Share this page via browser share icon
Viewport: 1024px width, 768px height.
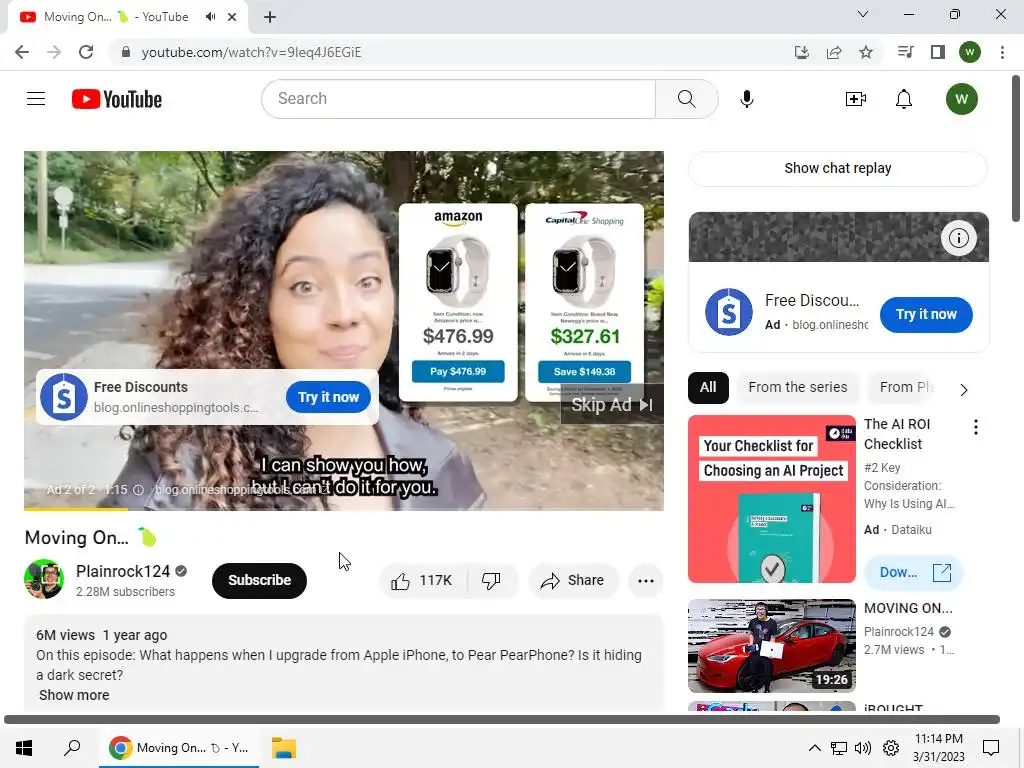pyautogui.click(x=834, y=52)
